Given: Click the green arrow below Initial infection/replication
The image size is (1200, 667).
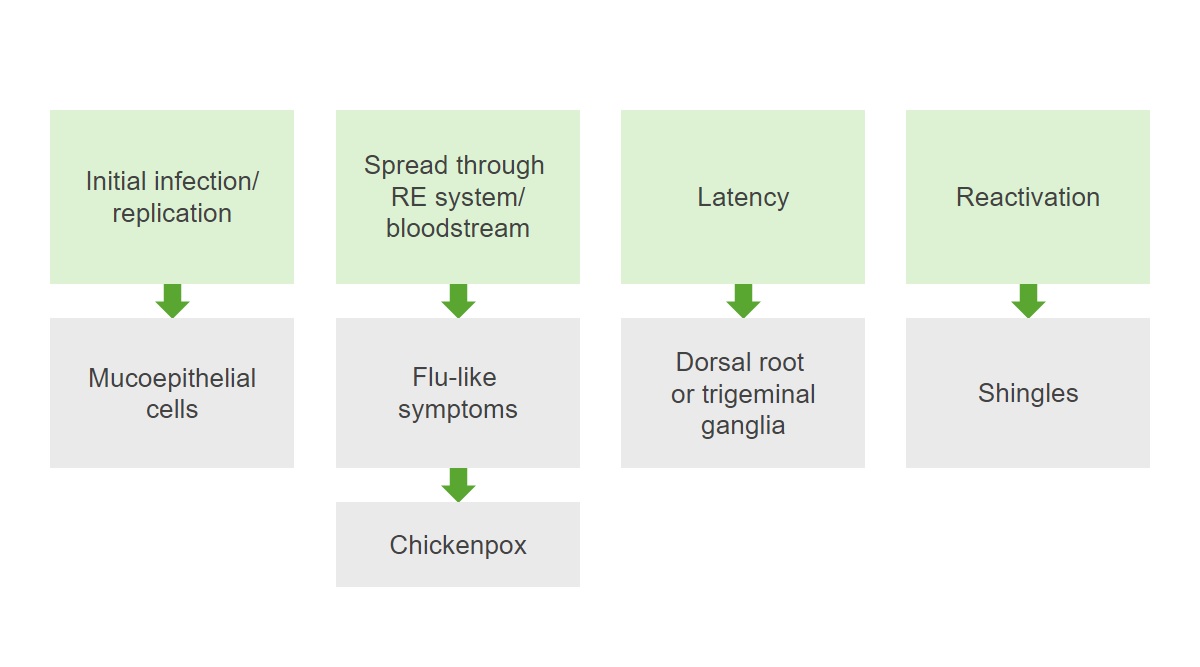Looking at the screenshot, I should click(x=172, y=301).
